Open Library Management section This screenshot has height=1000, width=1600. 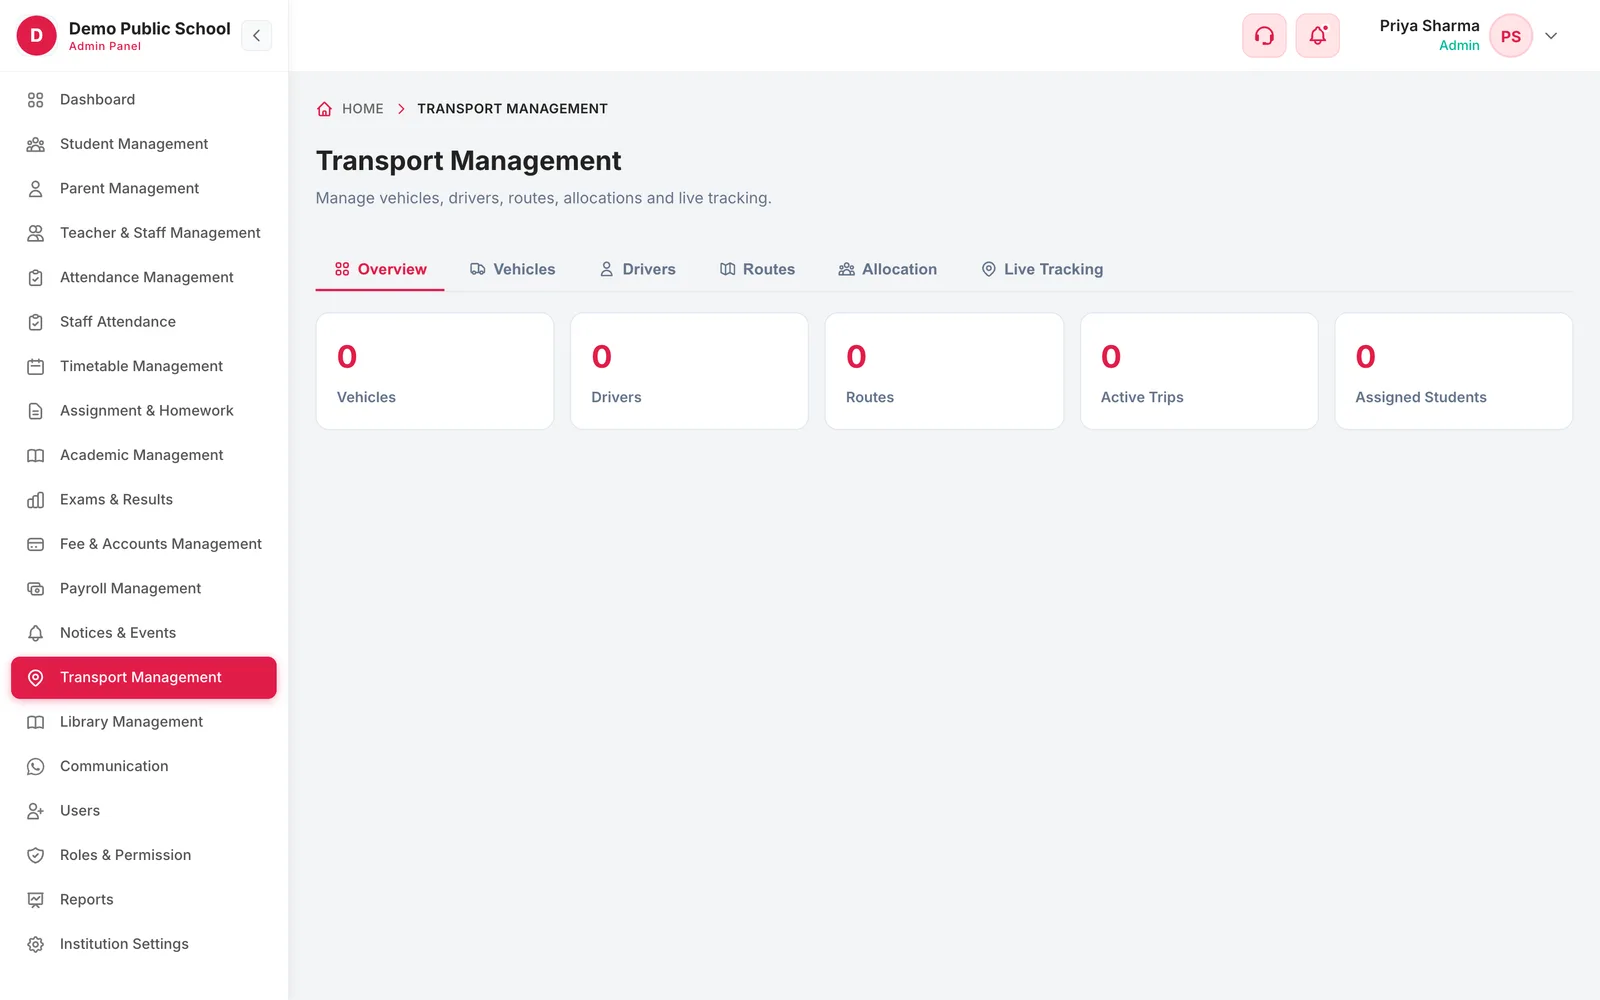point(144,722)
